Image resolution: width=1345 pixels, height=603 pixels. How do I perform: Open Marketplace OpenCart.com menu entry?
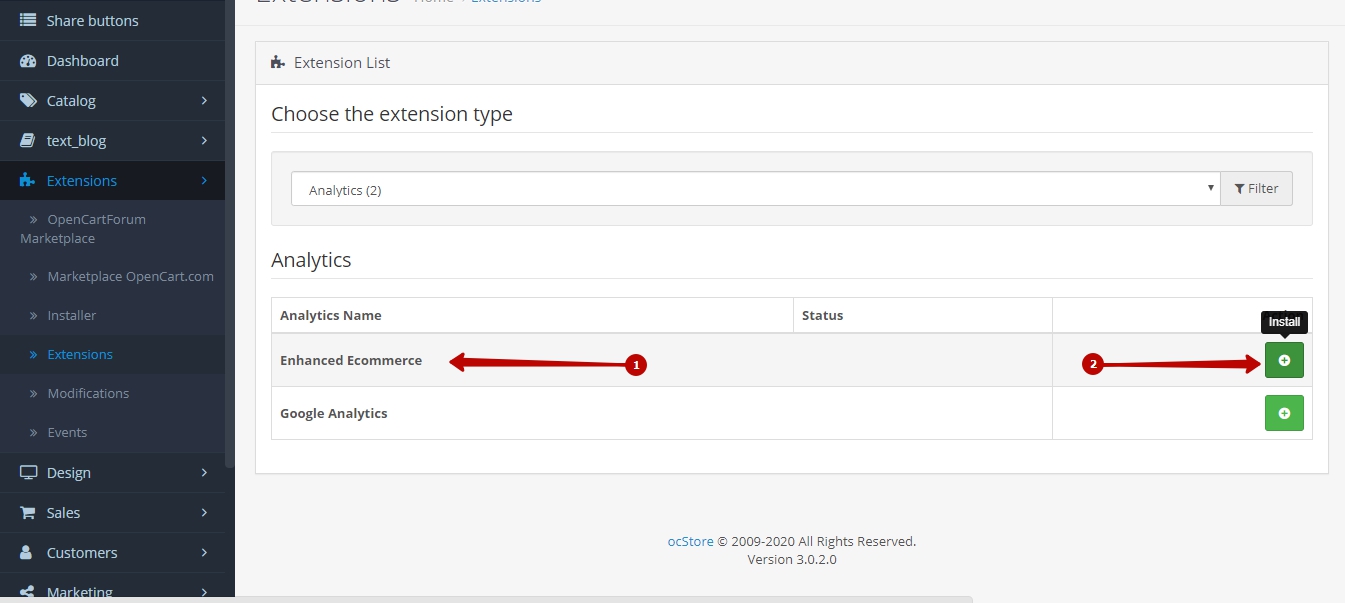click(x=130, y=276)
